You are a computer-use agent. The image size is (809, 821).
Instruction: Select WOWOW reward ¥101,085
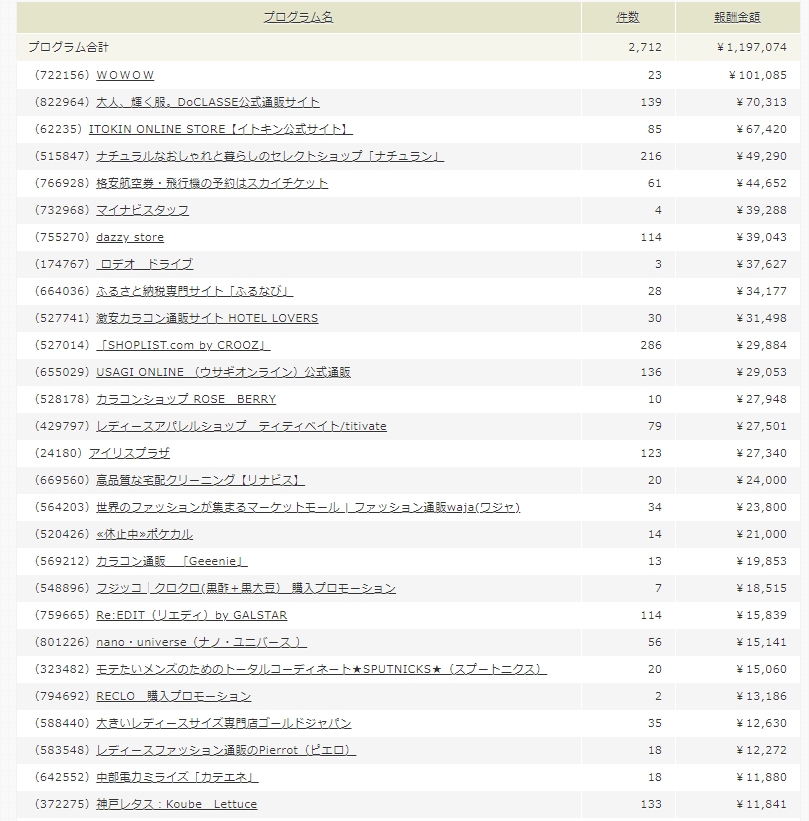click(758, 75)
